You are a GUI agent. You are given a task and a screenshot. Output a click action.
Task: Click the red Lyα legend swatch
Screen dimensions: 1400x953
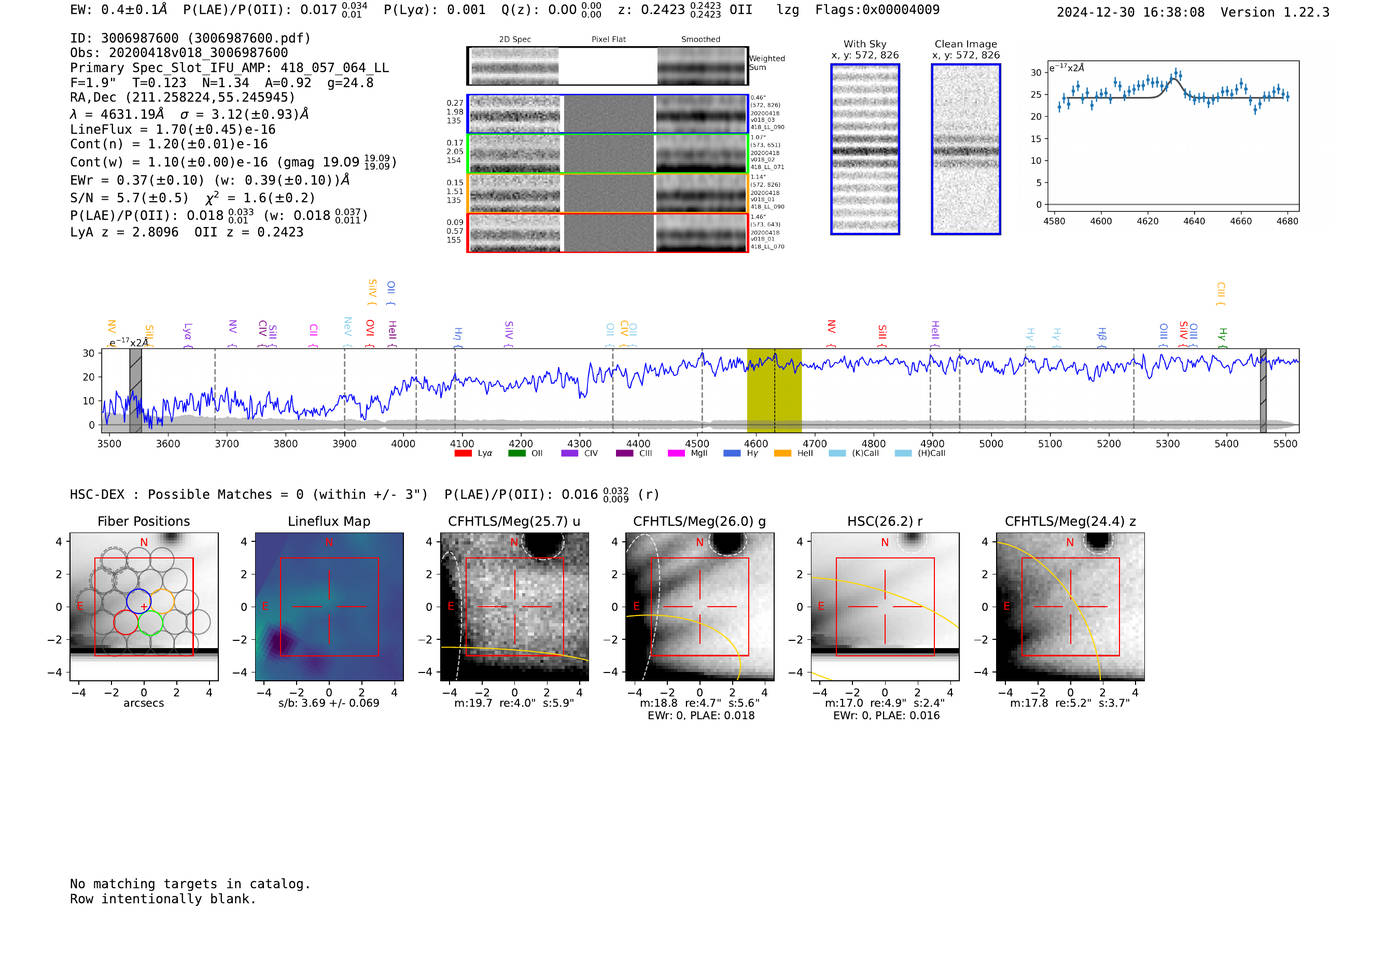pos(463,453)
